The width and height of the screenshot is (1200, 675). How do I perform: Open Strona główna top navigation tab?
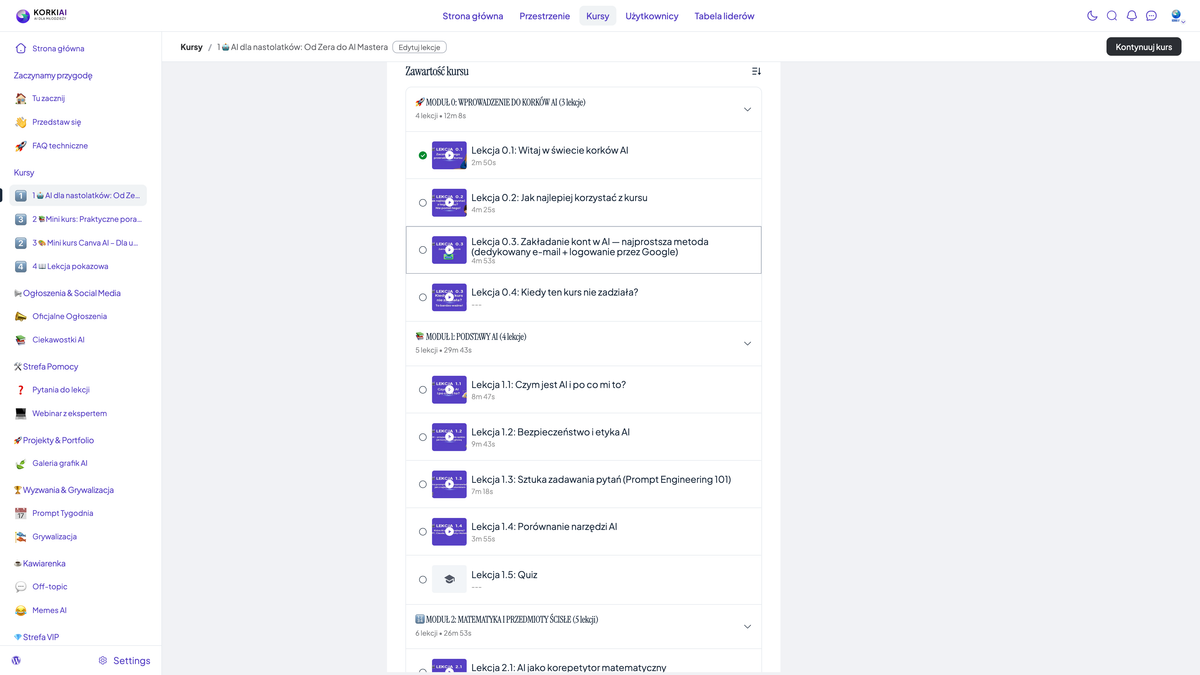(473, 16)
